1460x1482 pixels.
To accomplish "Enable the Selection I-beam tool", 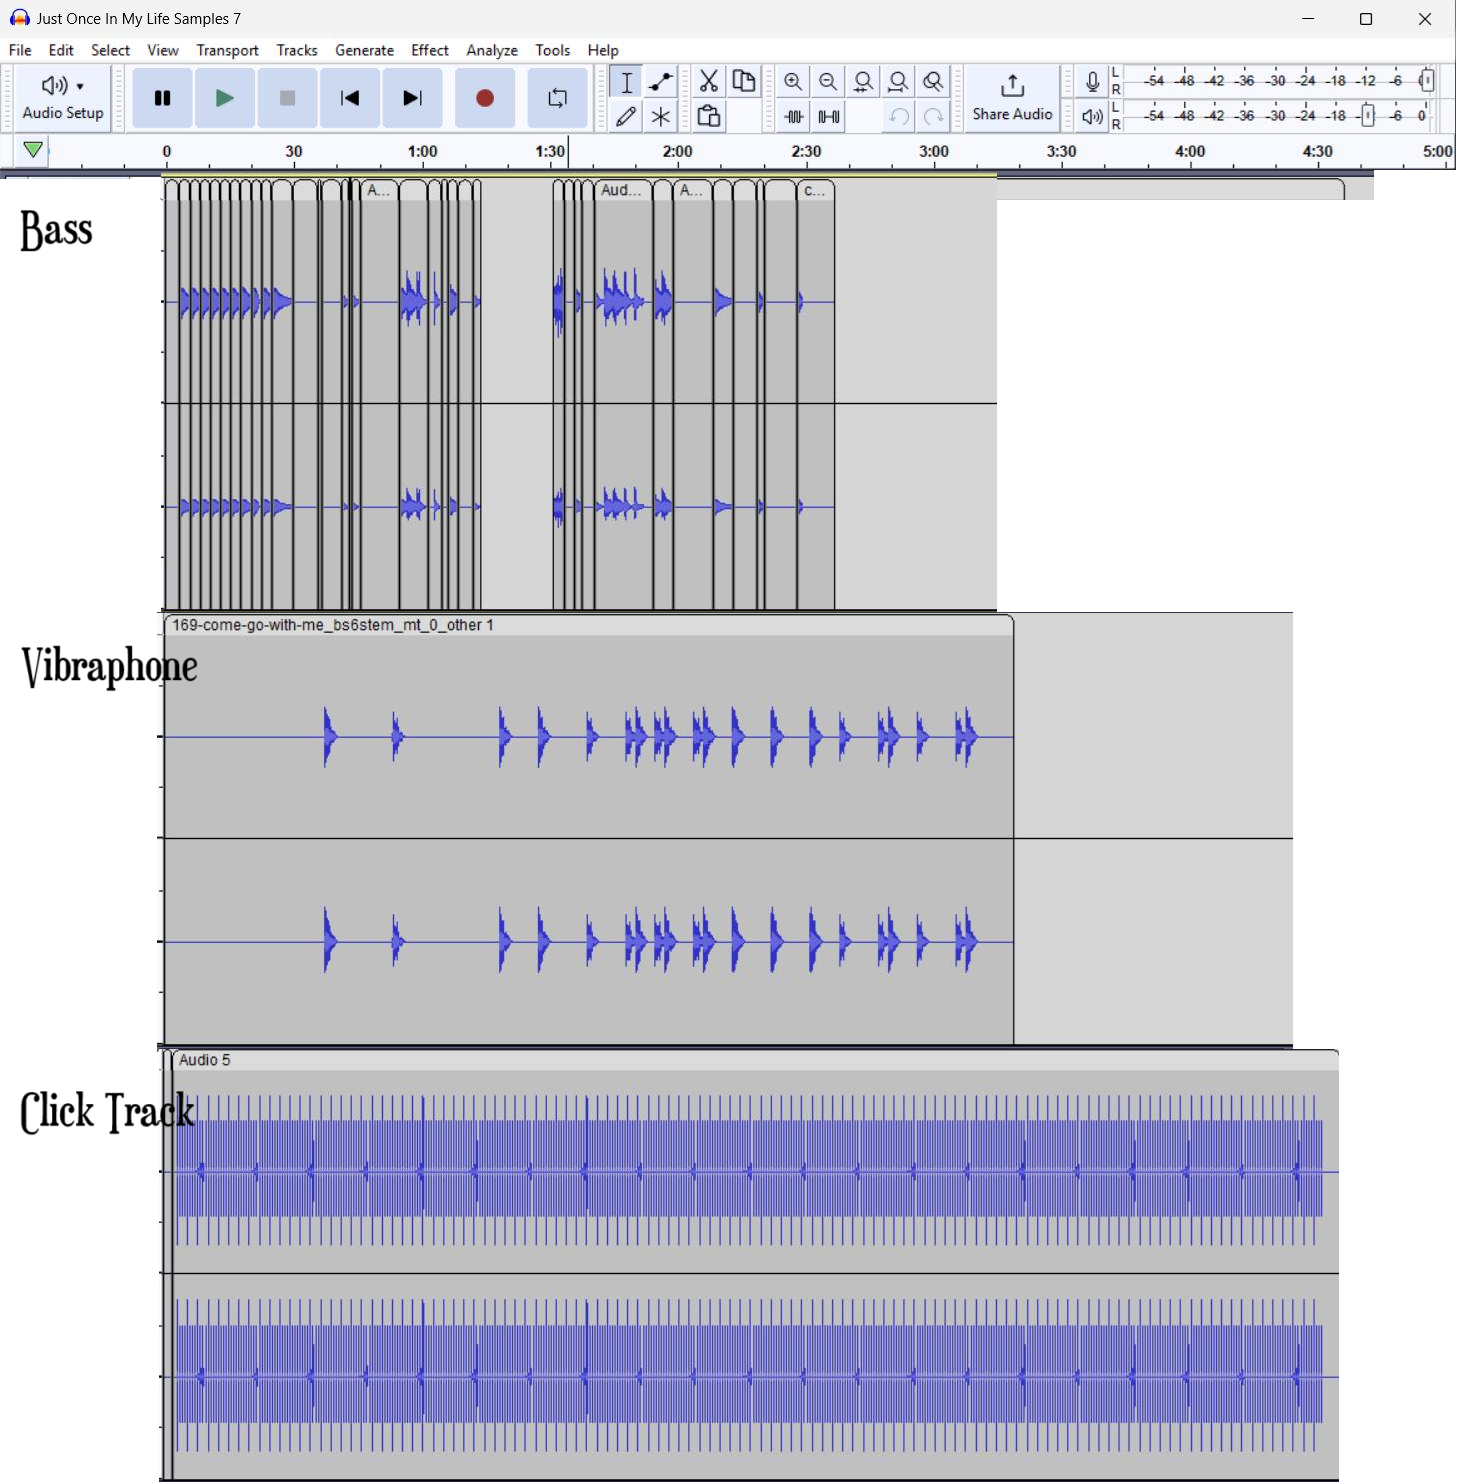I will [626, 81].
